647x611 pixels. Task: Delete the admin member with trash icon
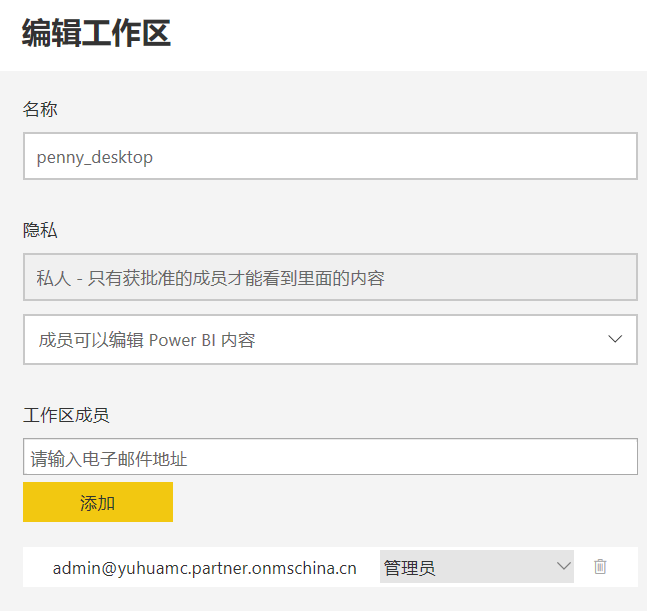pos(600,567)
